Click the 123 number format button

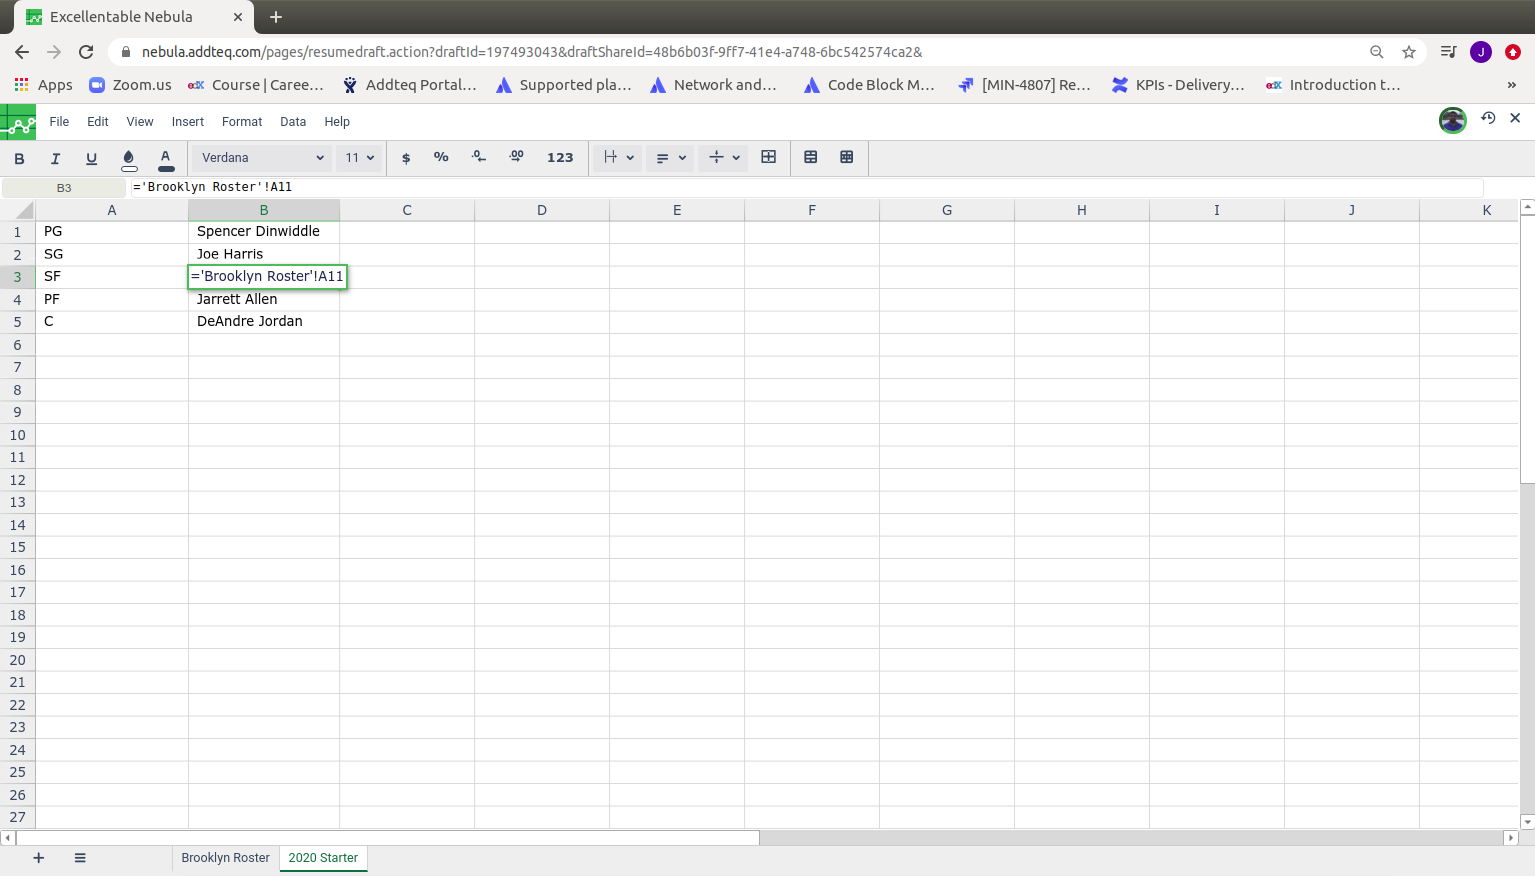click(x=560, y=158)
